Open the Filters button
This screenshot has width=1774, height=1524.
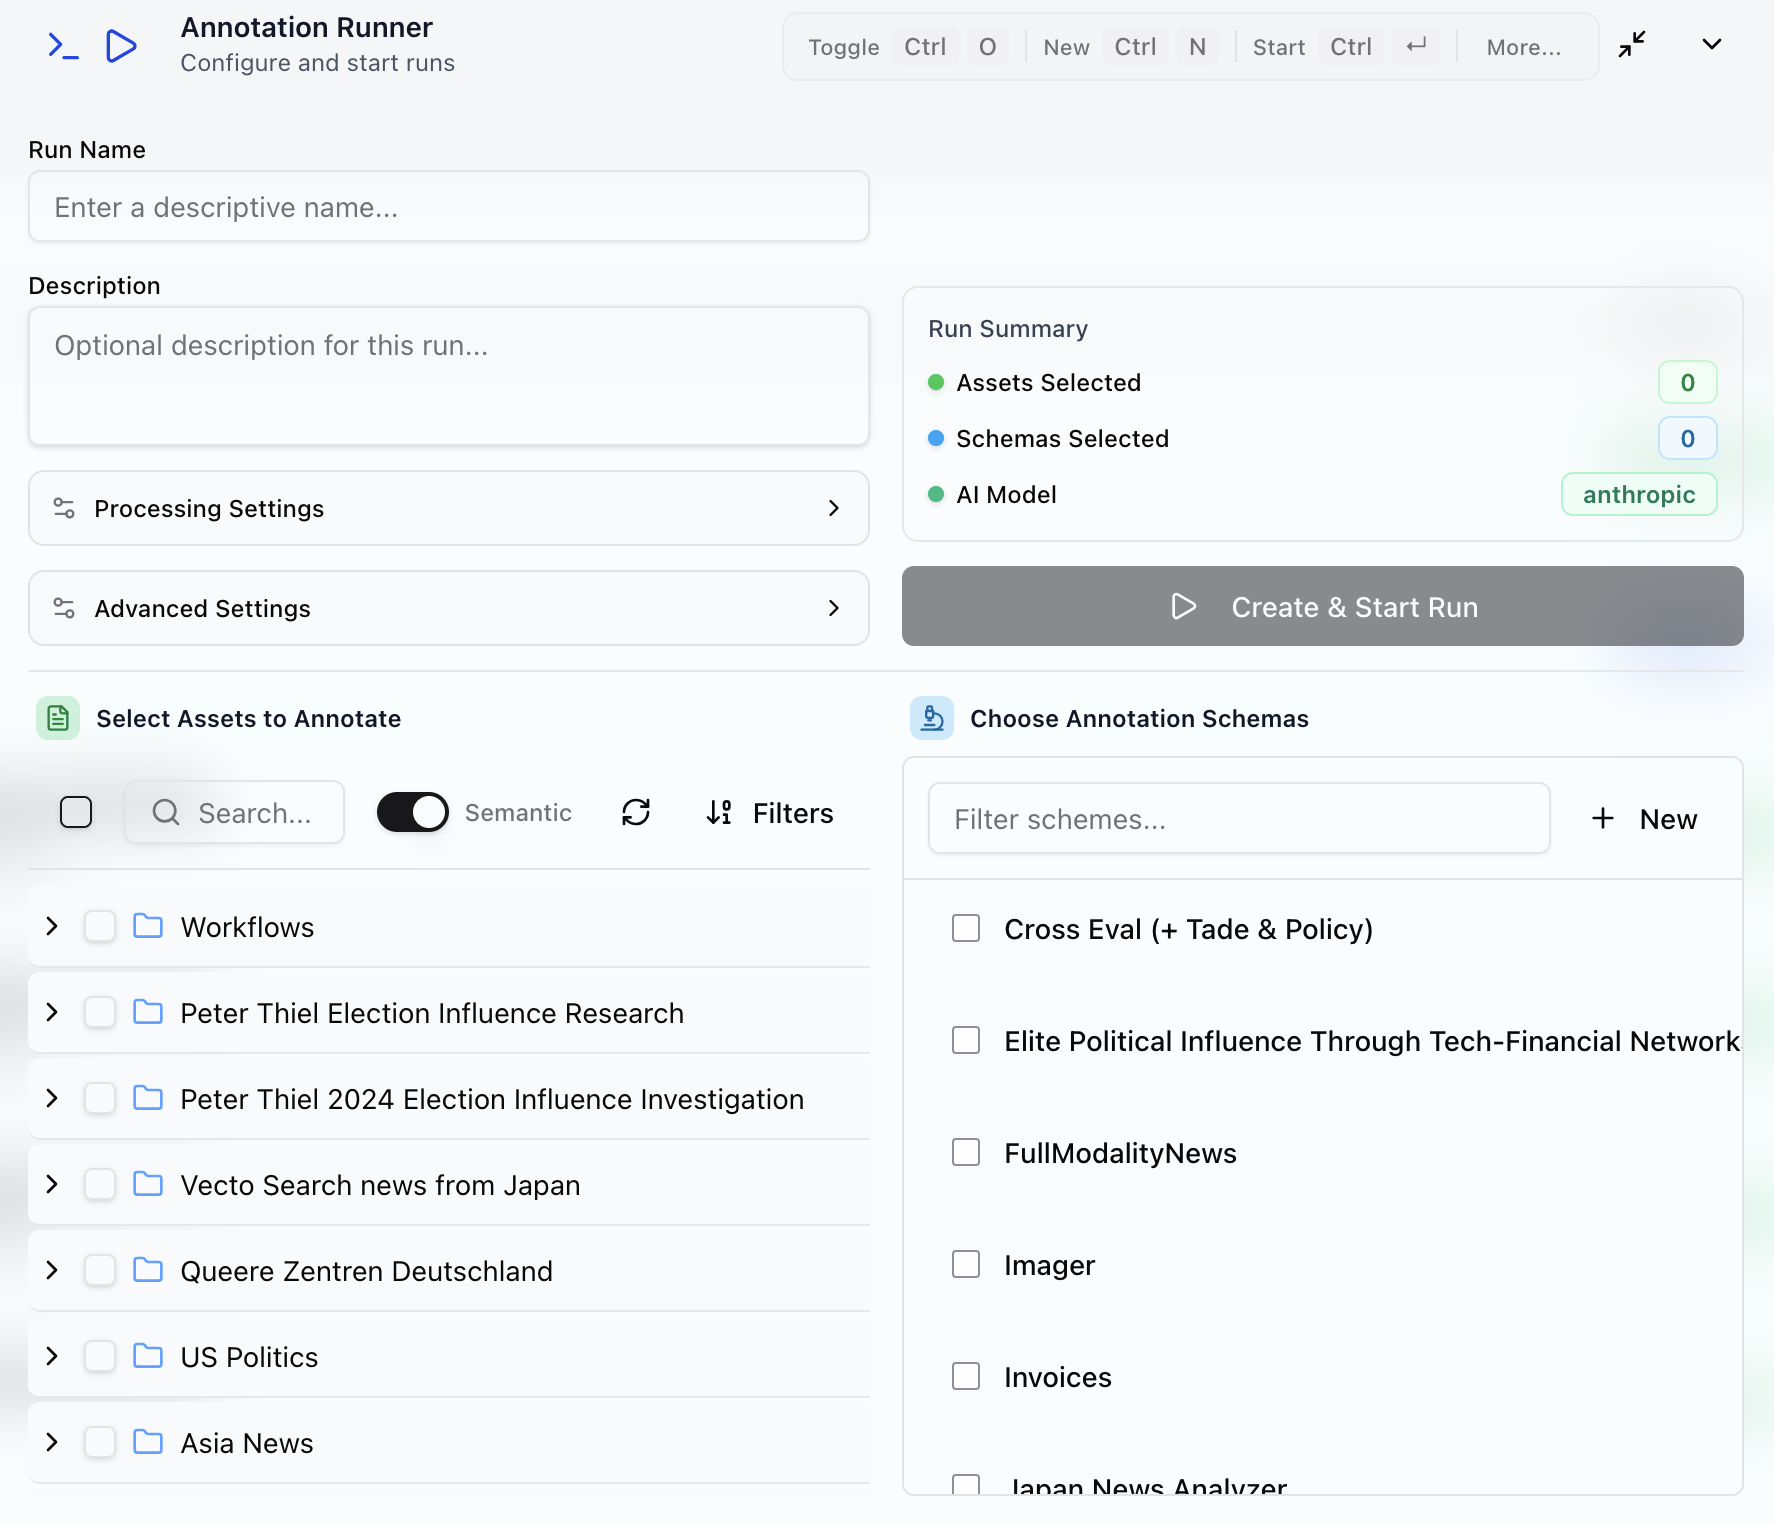pos(769,812)
